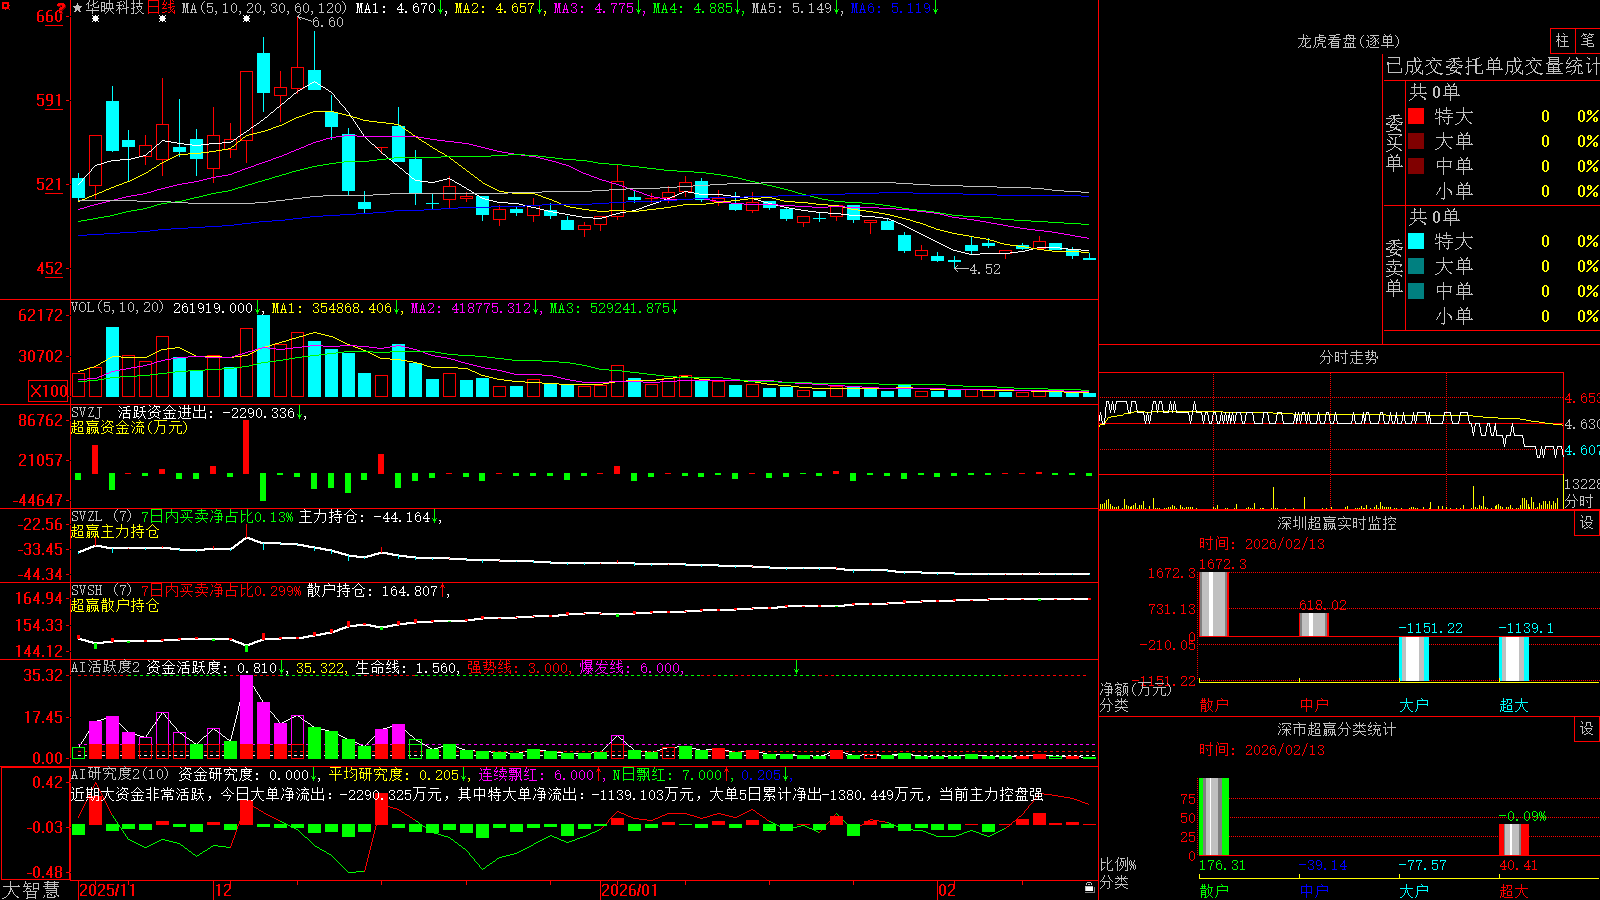Click the 02 month marker on timeline
1600x900 pixels.
click(x=947, y=890)
